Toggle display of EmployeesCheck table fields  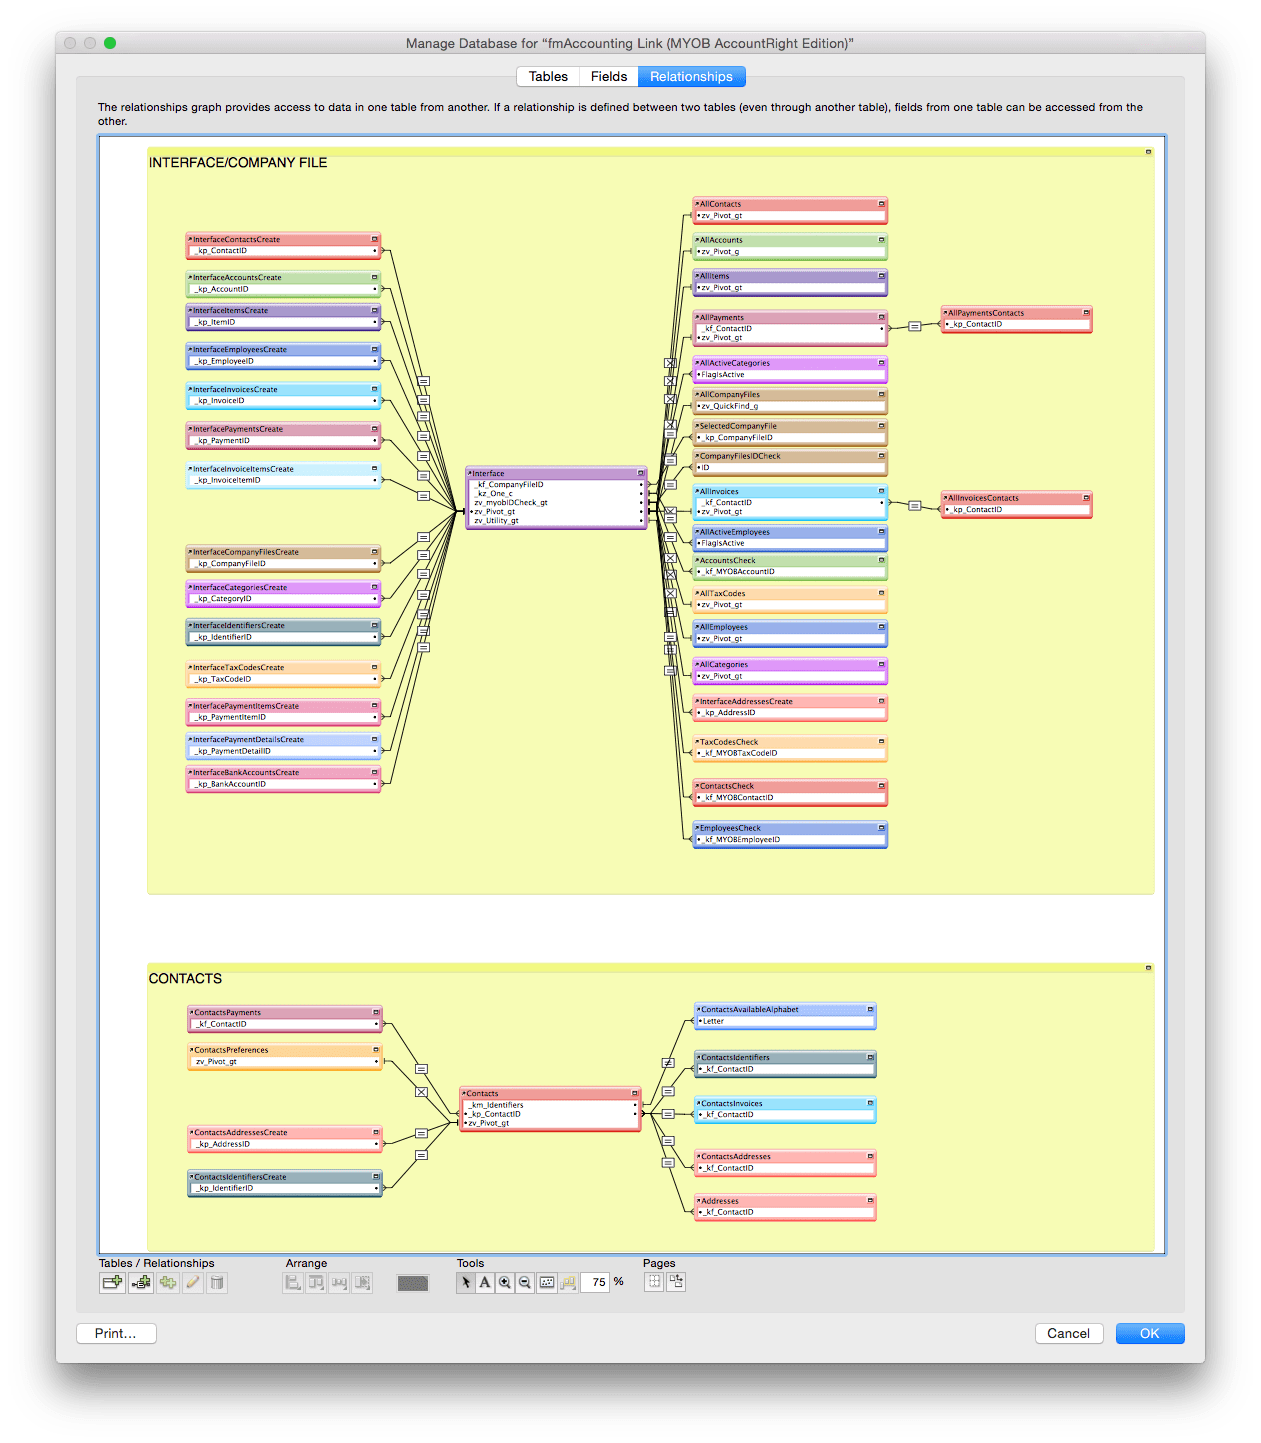(881, 828)
